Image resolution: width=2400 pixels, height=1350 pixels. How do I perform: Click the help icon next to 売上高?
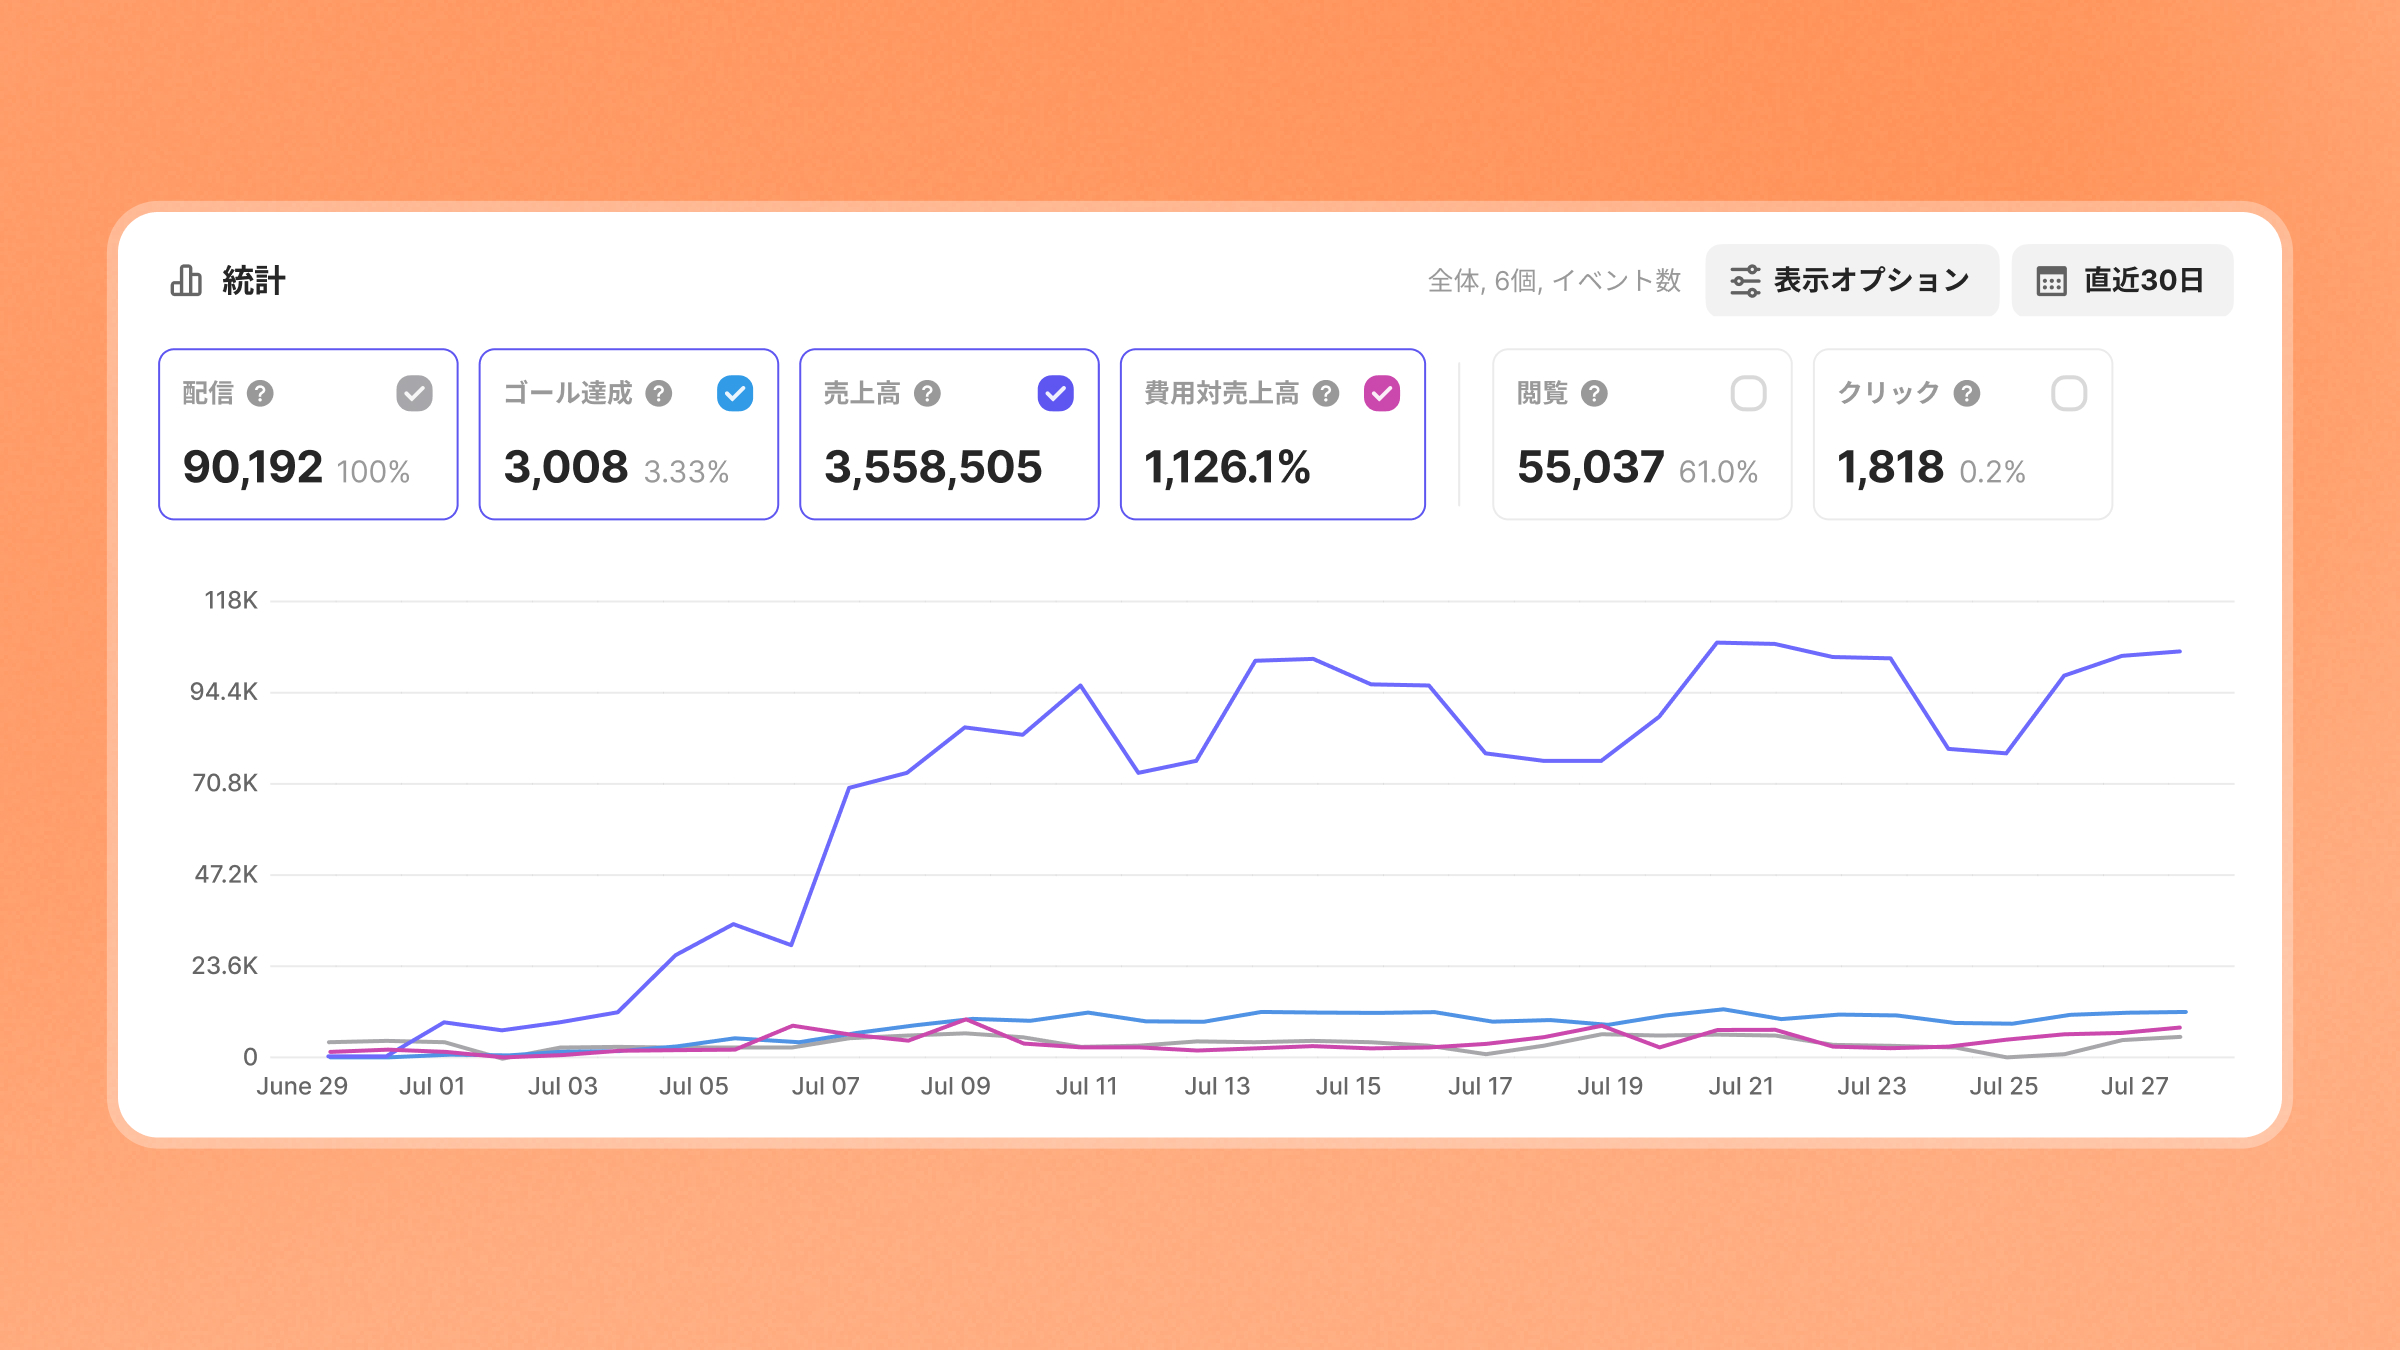(x=927, y=394)
